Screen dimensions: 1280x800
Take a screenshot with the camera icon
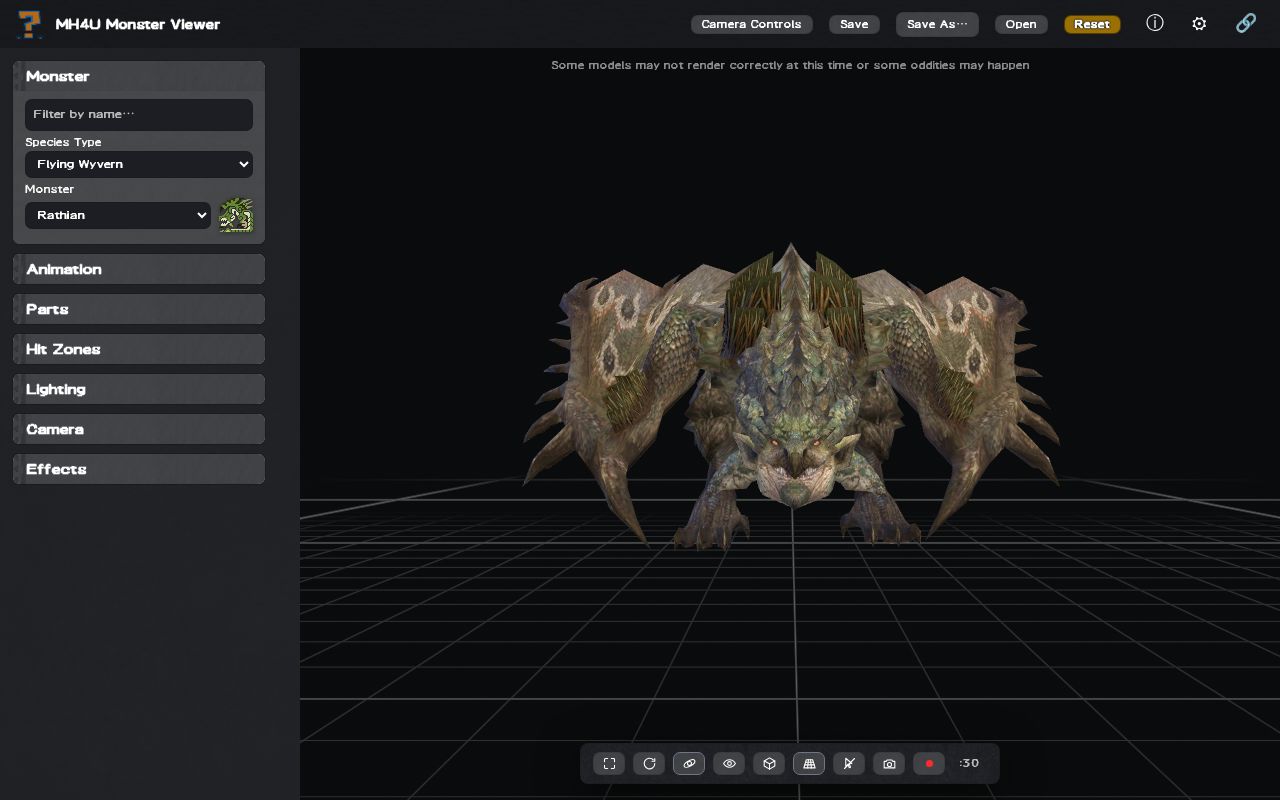point(889,764)
